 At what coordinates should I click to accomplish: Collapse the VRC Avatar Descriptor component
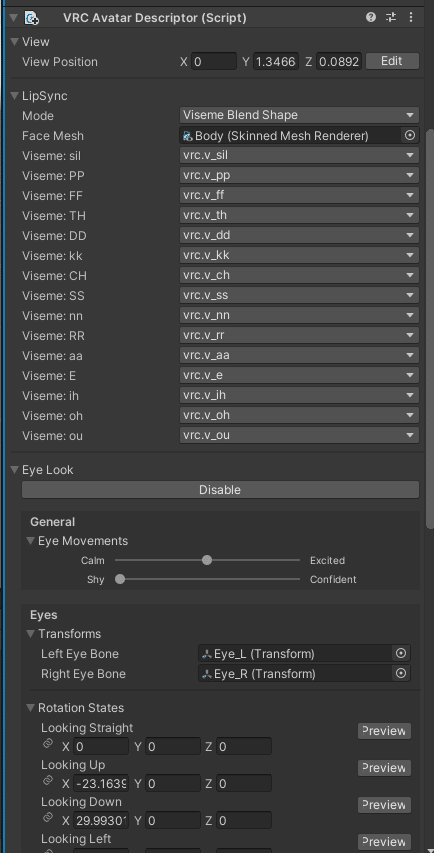pyautogui.click(x=14, y=18)
